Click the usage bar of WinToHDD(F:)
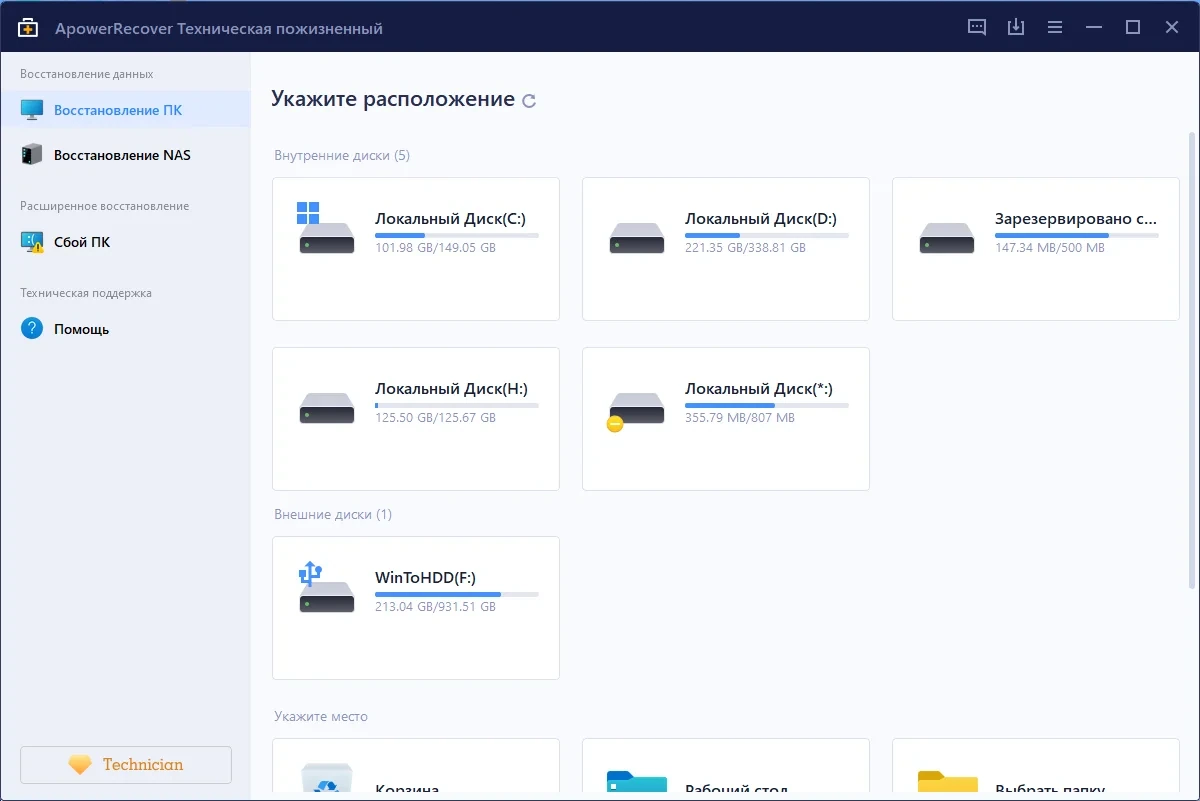This screenshot has width=1200, height=801. pyautogui.click(x=457, y=594)
